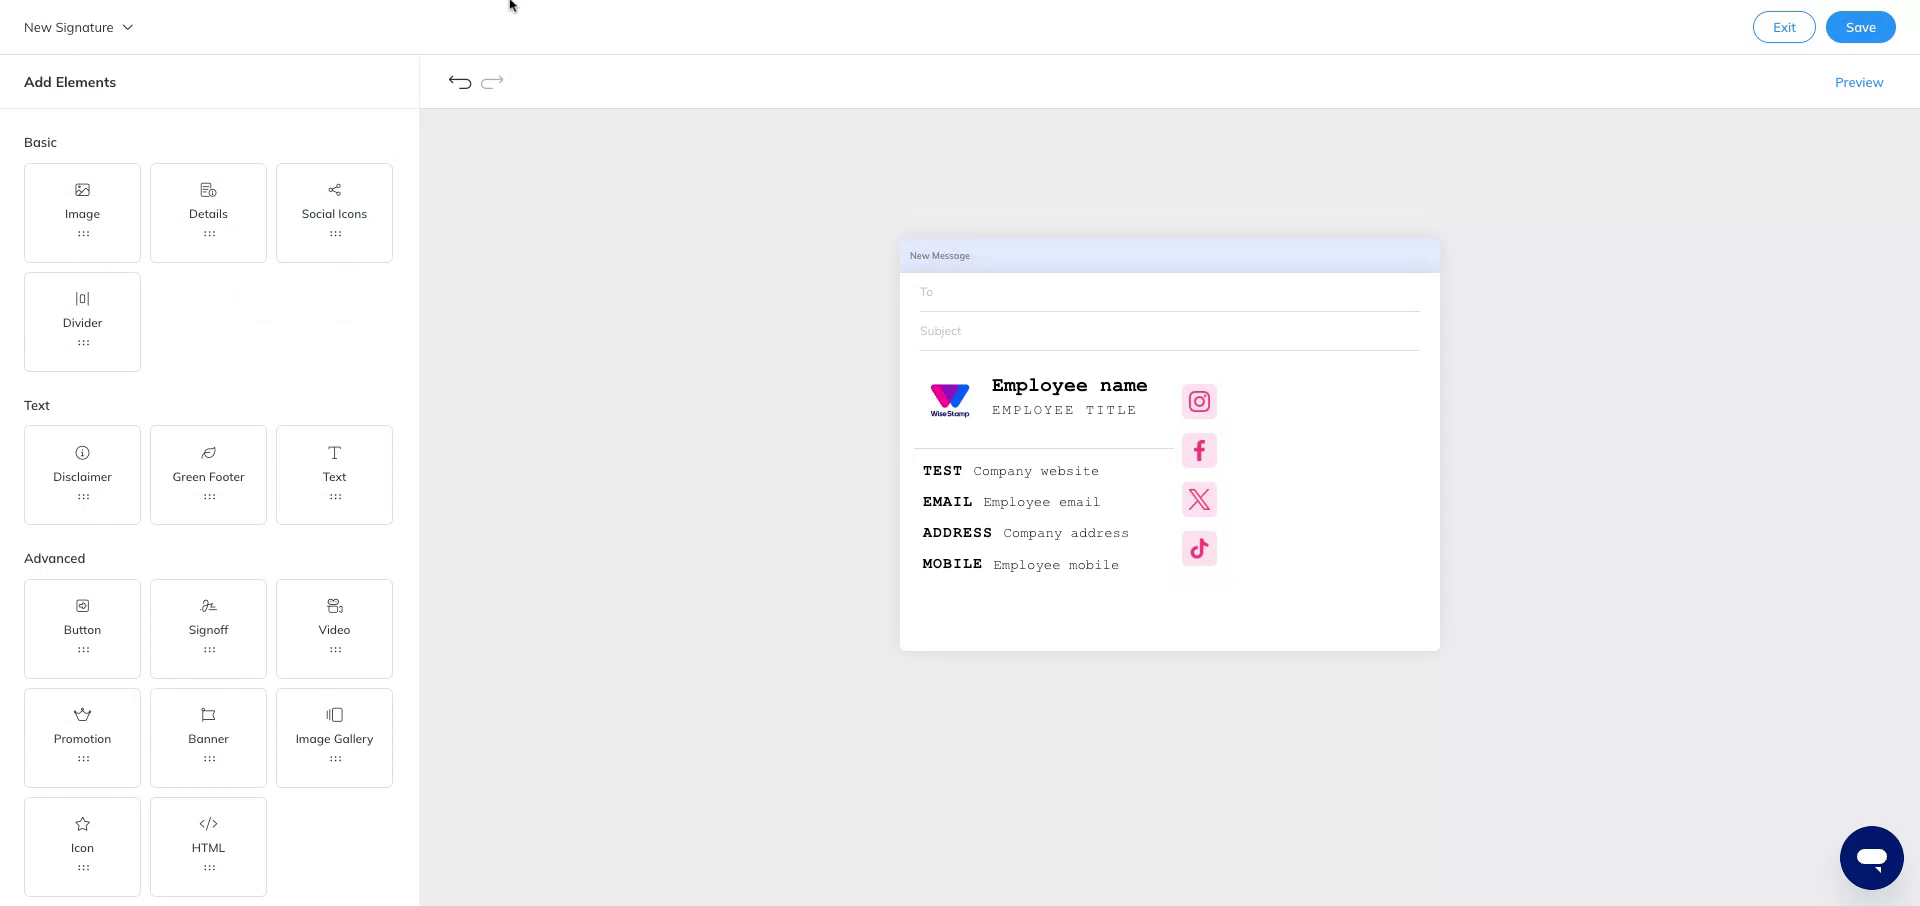Add an Image element to the signature
This screenshot has height=906, width=1920.
[x=82, y=212]
